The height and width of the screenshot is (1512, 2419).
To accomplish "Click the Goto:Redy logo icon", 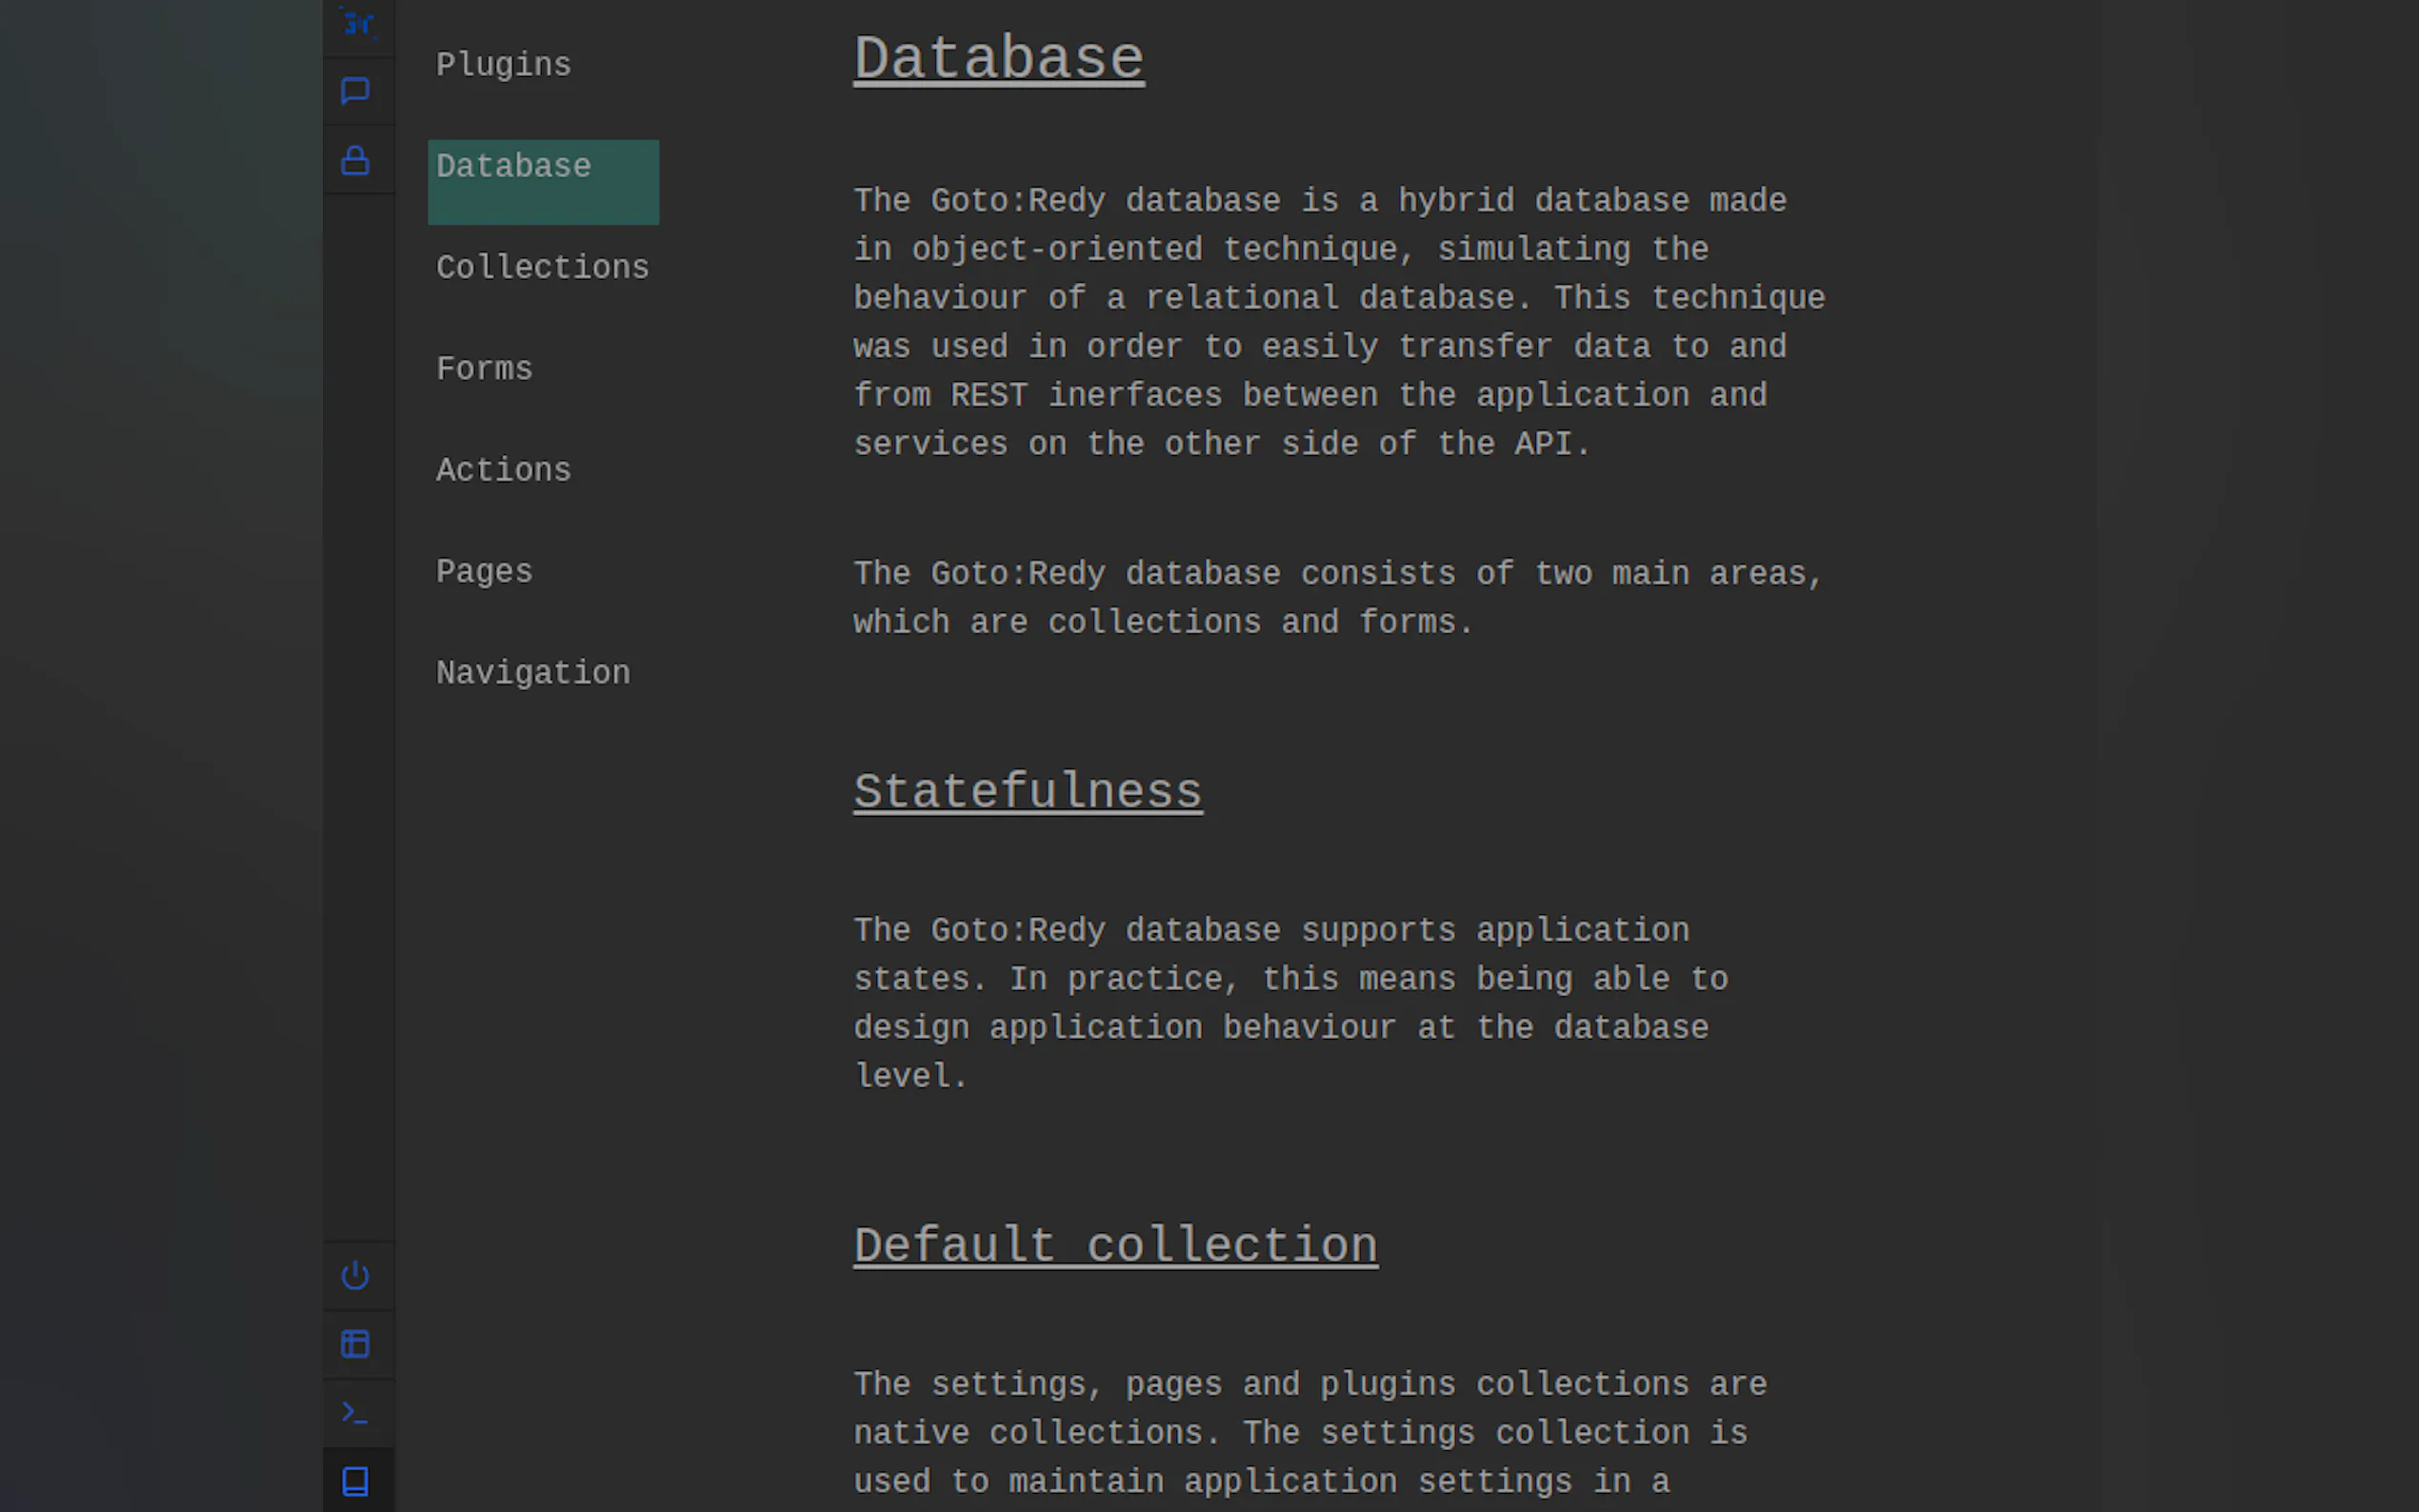I will point(357,22).
